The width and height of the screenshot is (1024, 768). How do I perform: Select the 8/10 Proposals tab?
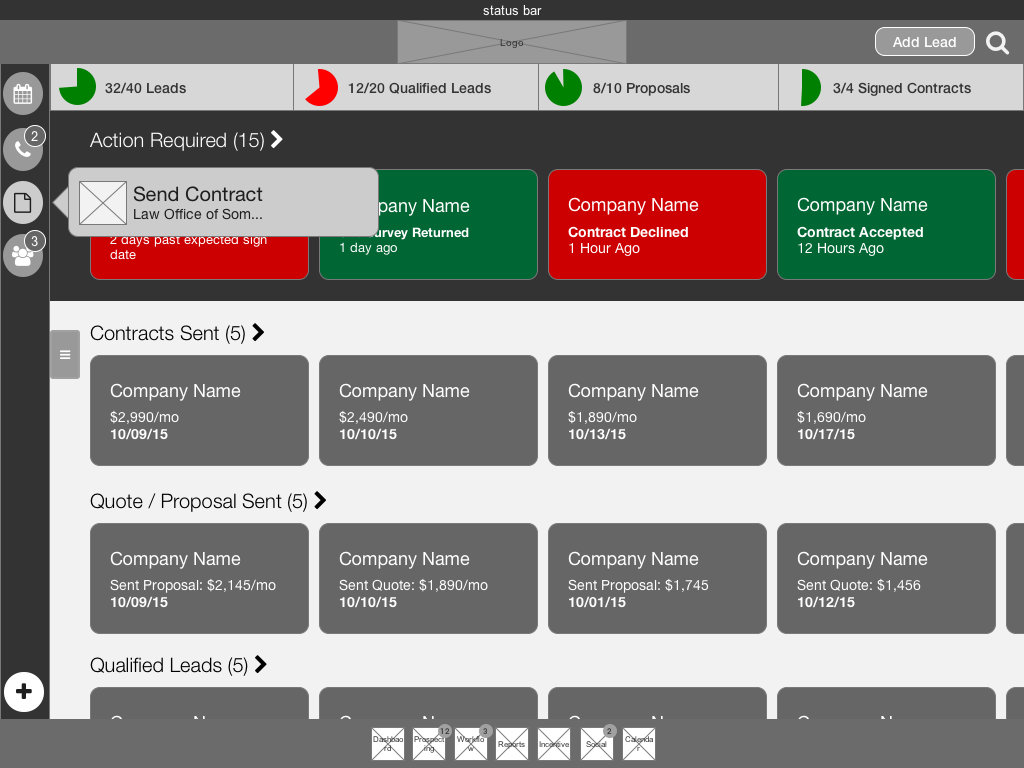click(658, 88)
